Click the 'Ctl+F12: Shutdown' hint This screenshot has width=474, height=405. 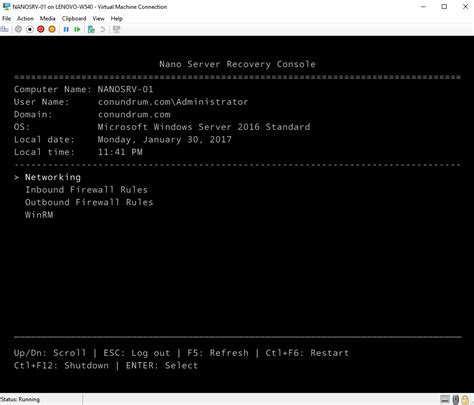point(61,365)
